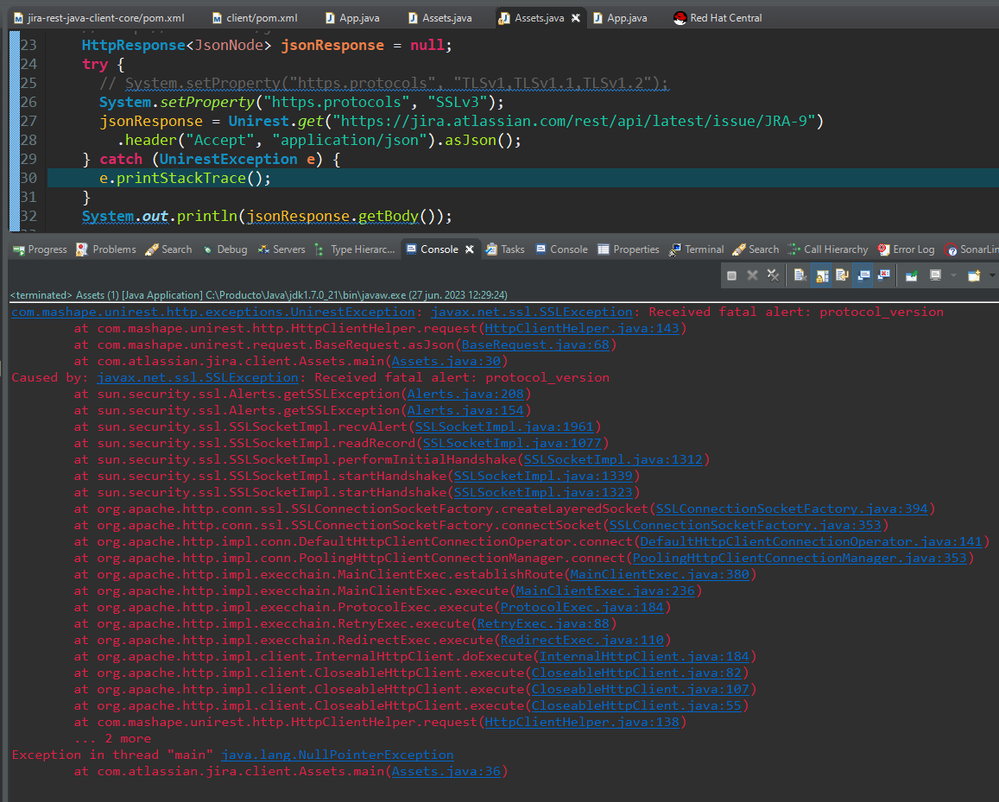
Task: Click the SonarLint tab's red circle icon
Action: tap(951, 250)
